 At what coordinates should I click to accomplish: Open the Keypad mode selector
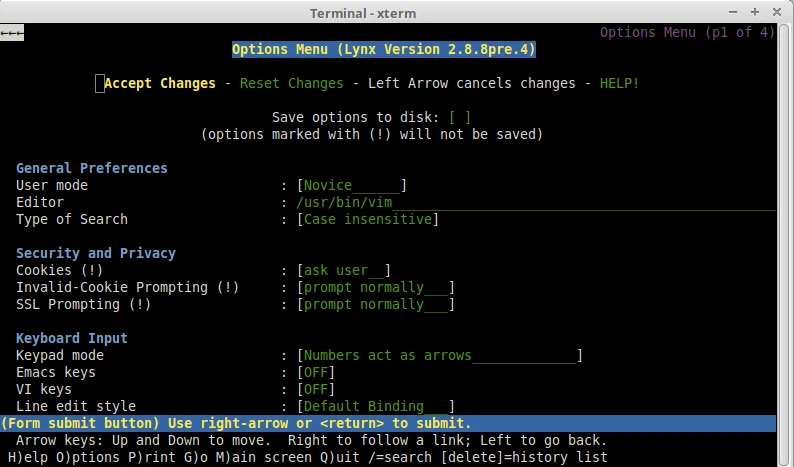(440, 355)
